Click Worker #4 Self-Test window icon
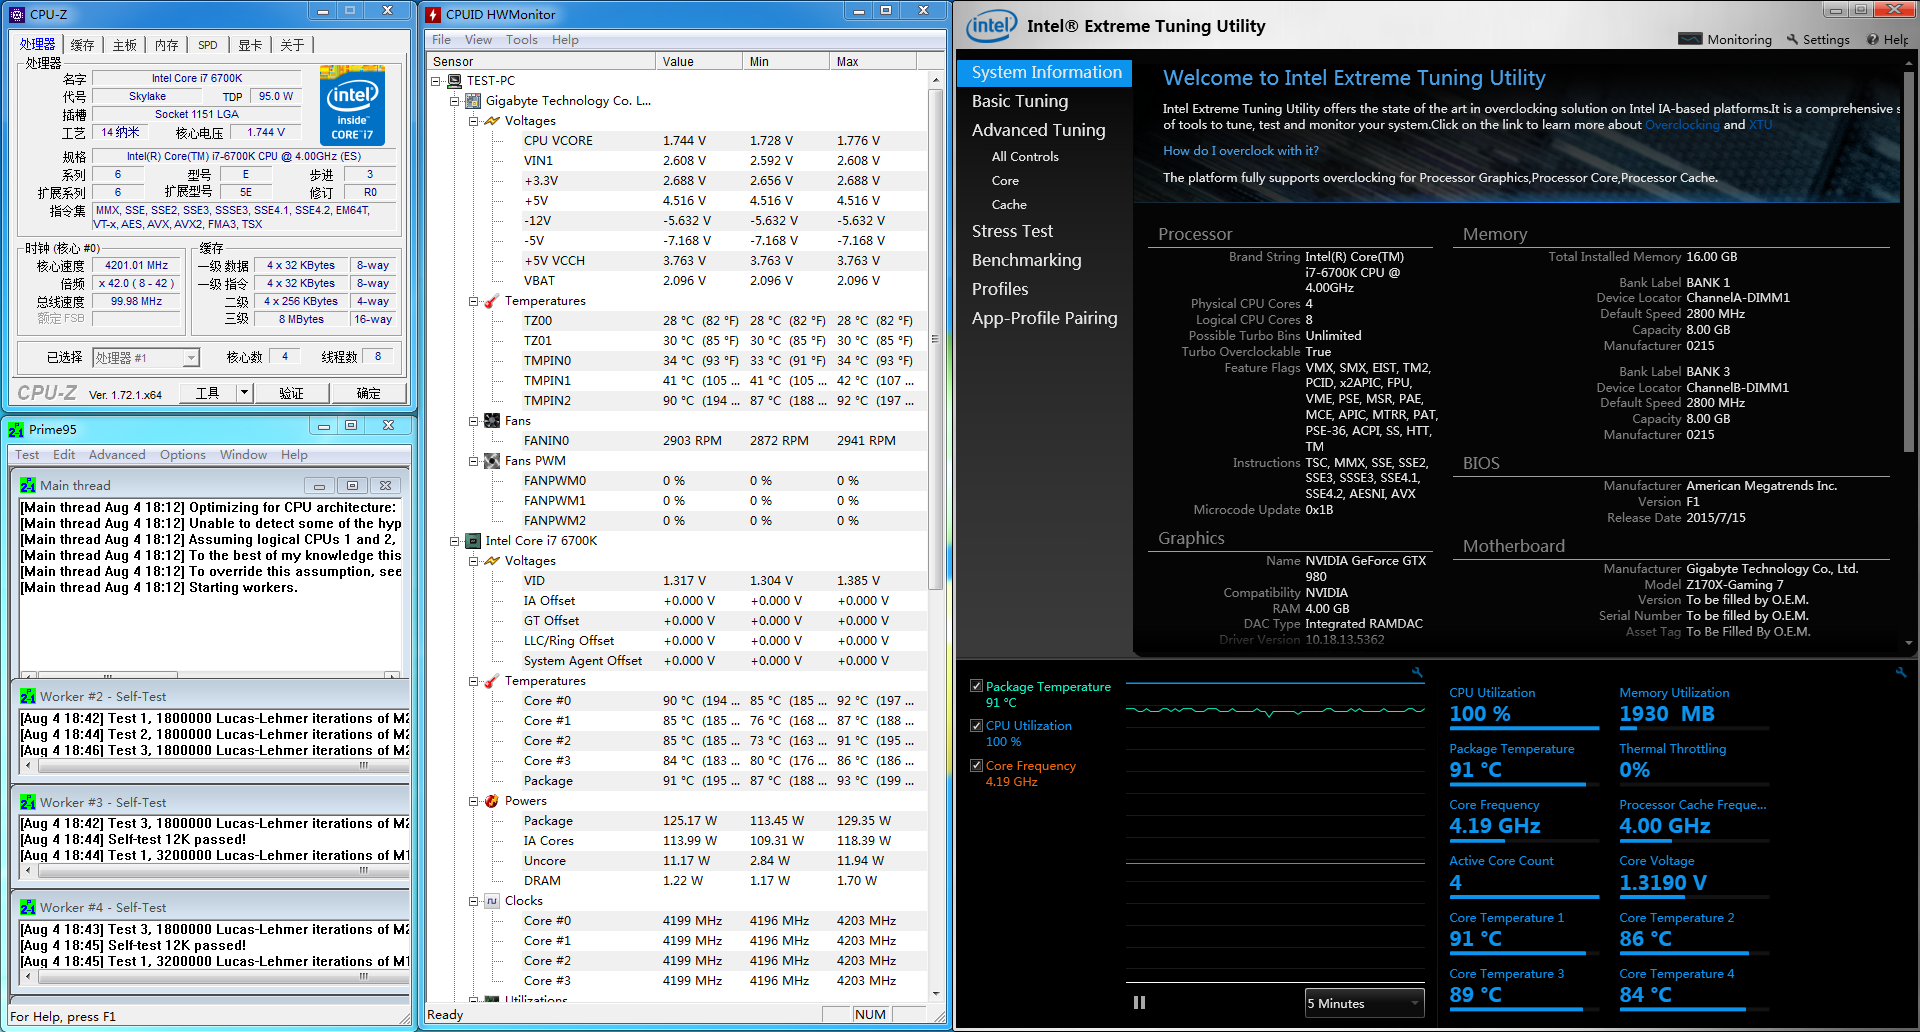 coord(28,907)
